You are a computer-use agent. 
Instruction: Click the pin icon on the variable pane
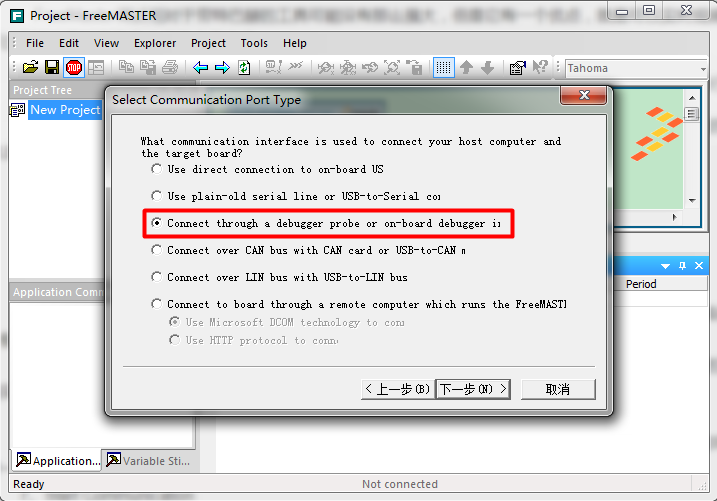tap(682, 266)
